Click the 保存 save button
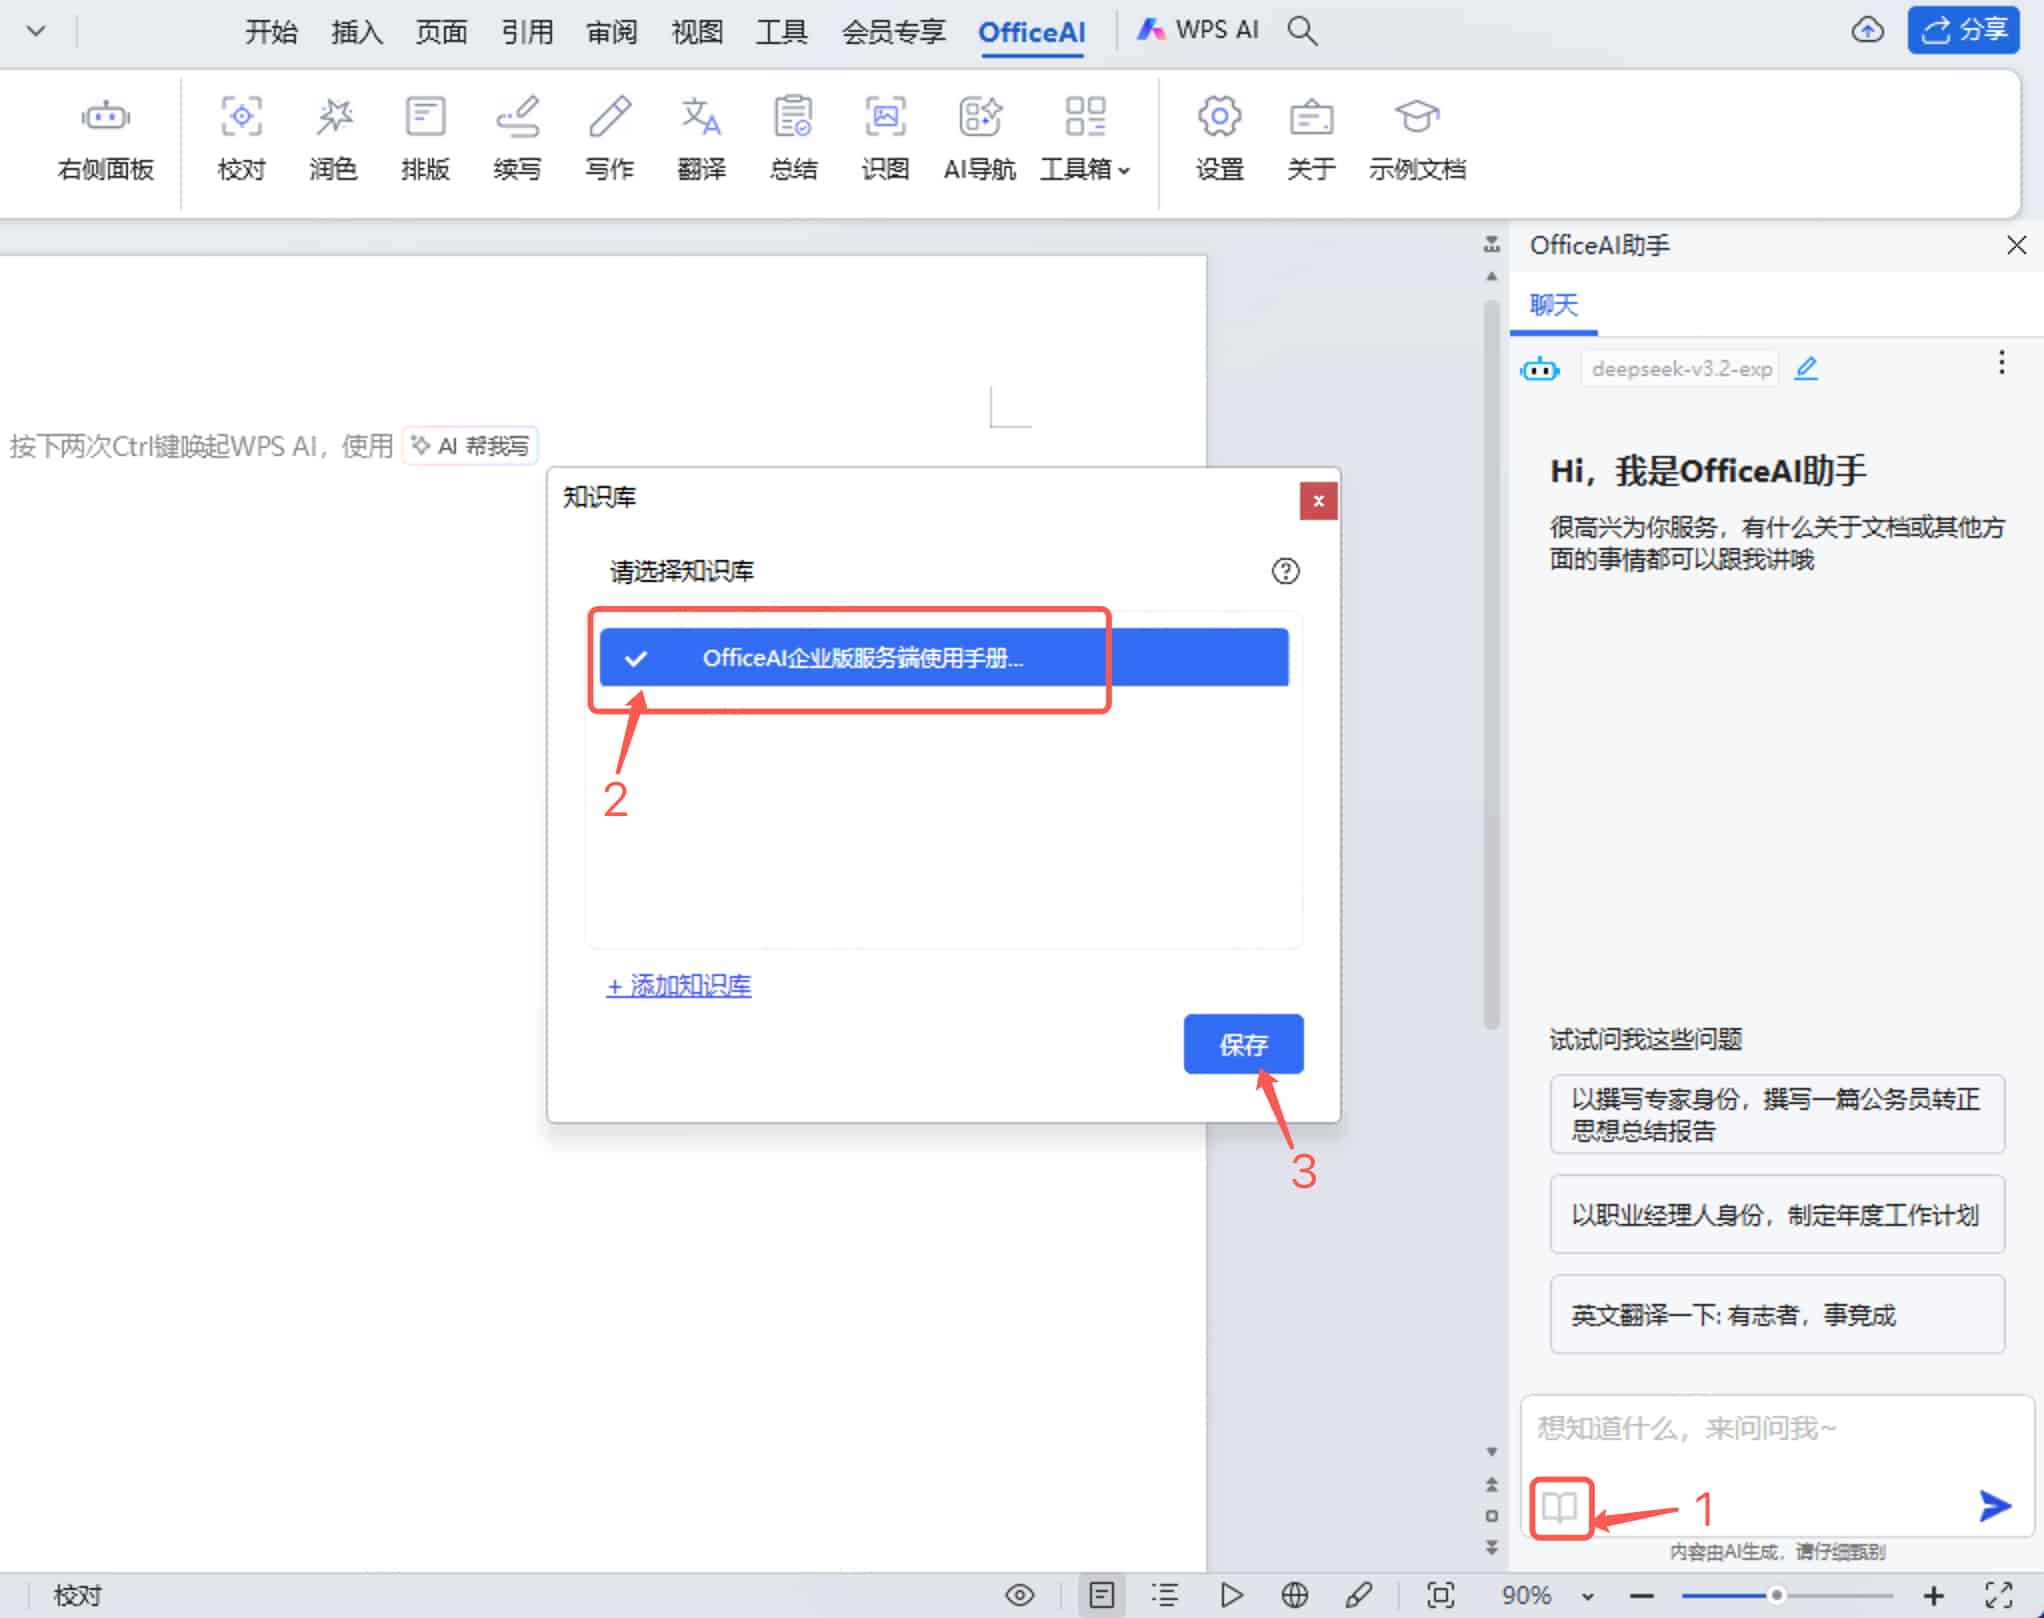The image size is (2044, 1618). pos(1243,1043)
